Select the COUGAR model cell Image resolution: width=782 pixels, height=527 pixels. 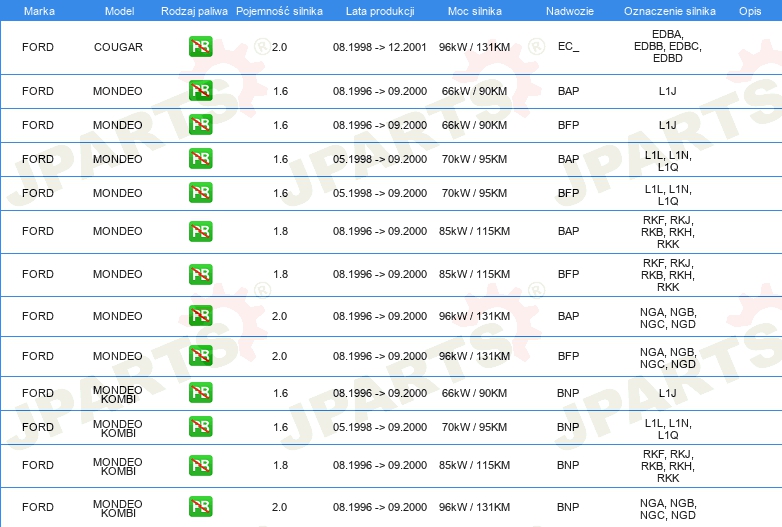pos(118,47)
